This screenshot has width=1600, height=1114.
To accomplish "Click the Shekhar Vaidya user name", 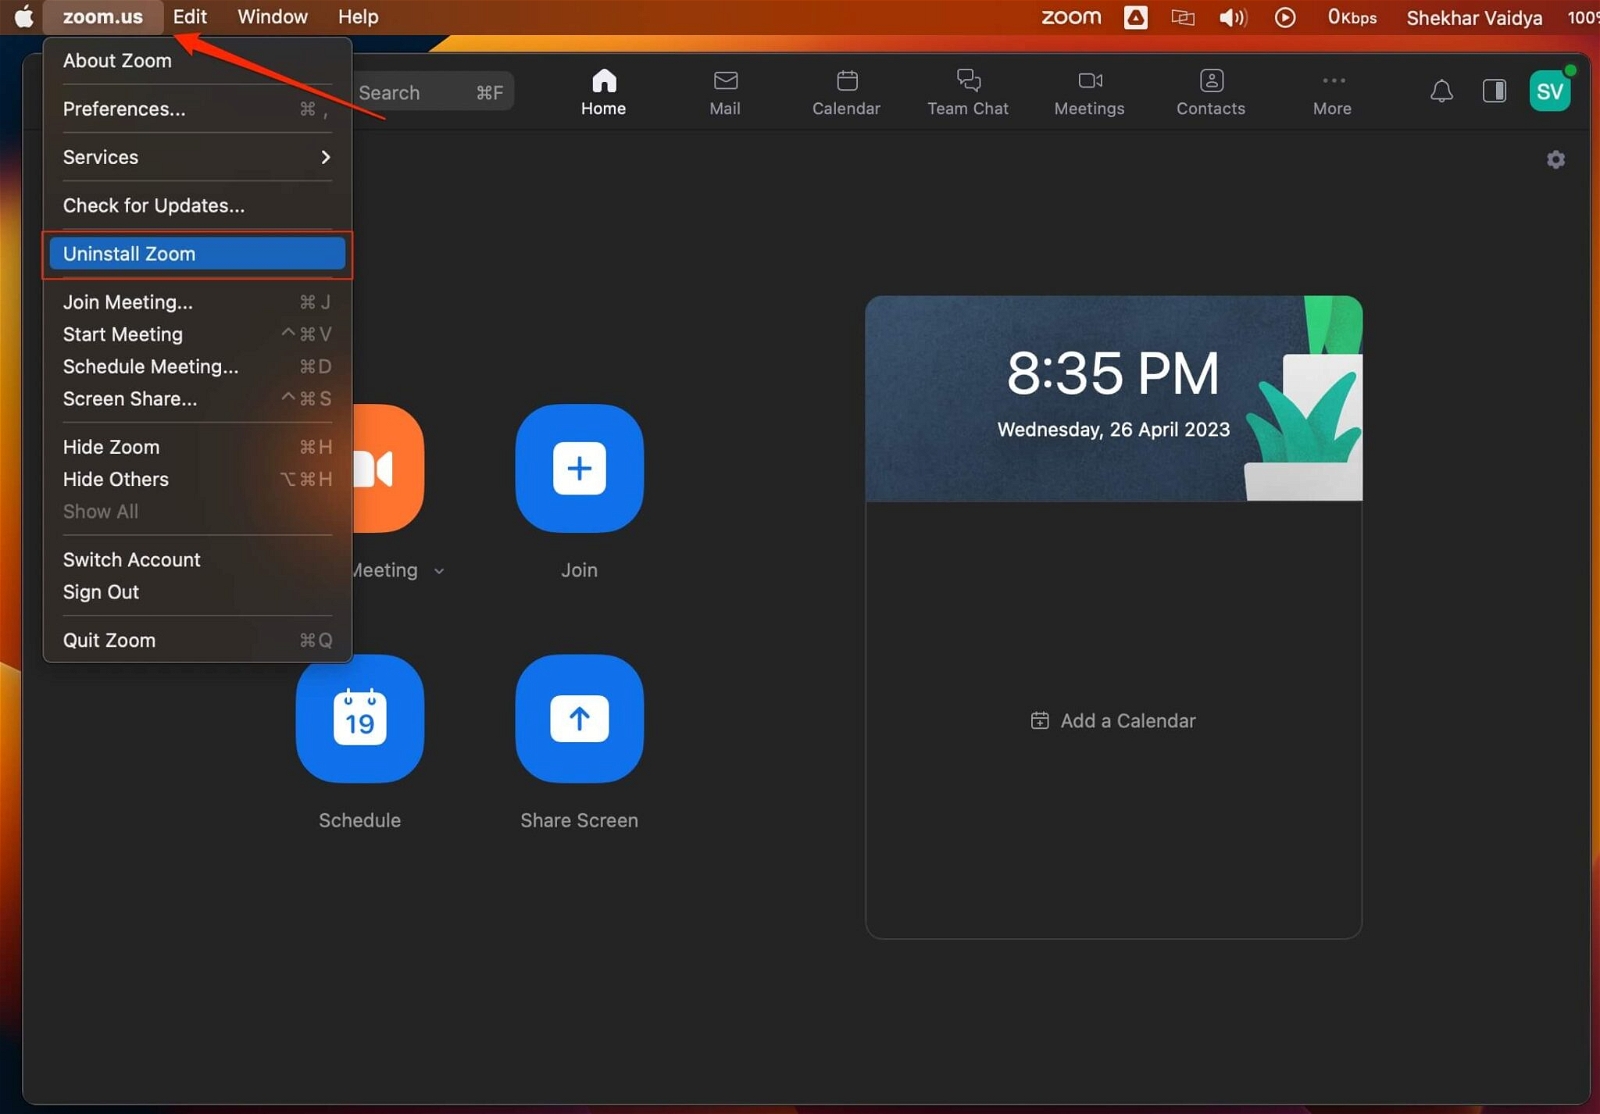I will [1474, 17].
